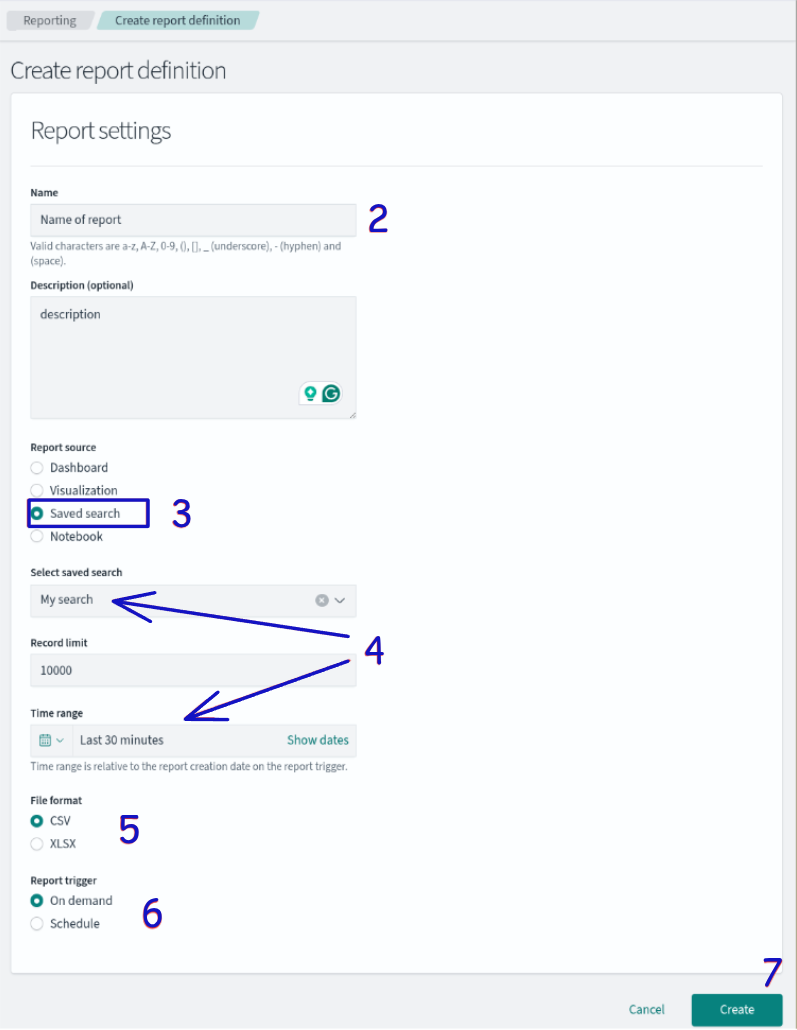797x1030 pixels.
Task: Enable the On demand report trigger
Action: point(36,900)
